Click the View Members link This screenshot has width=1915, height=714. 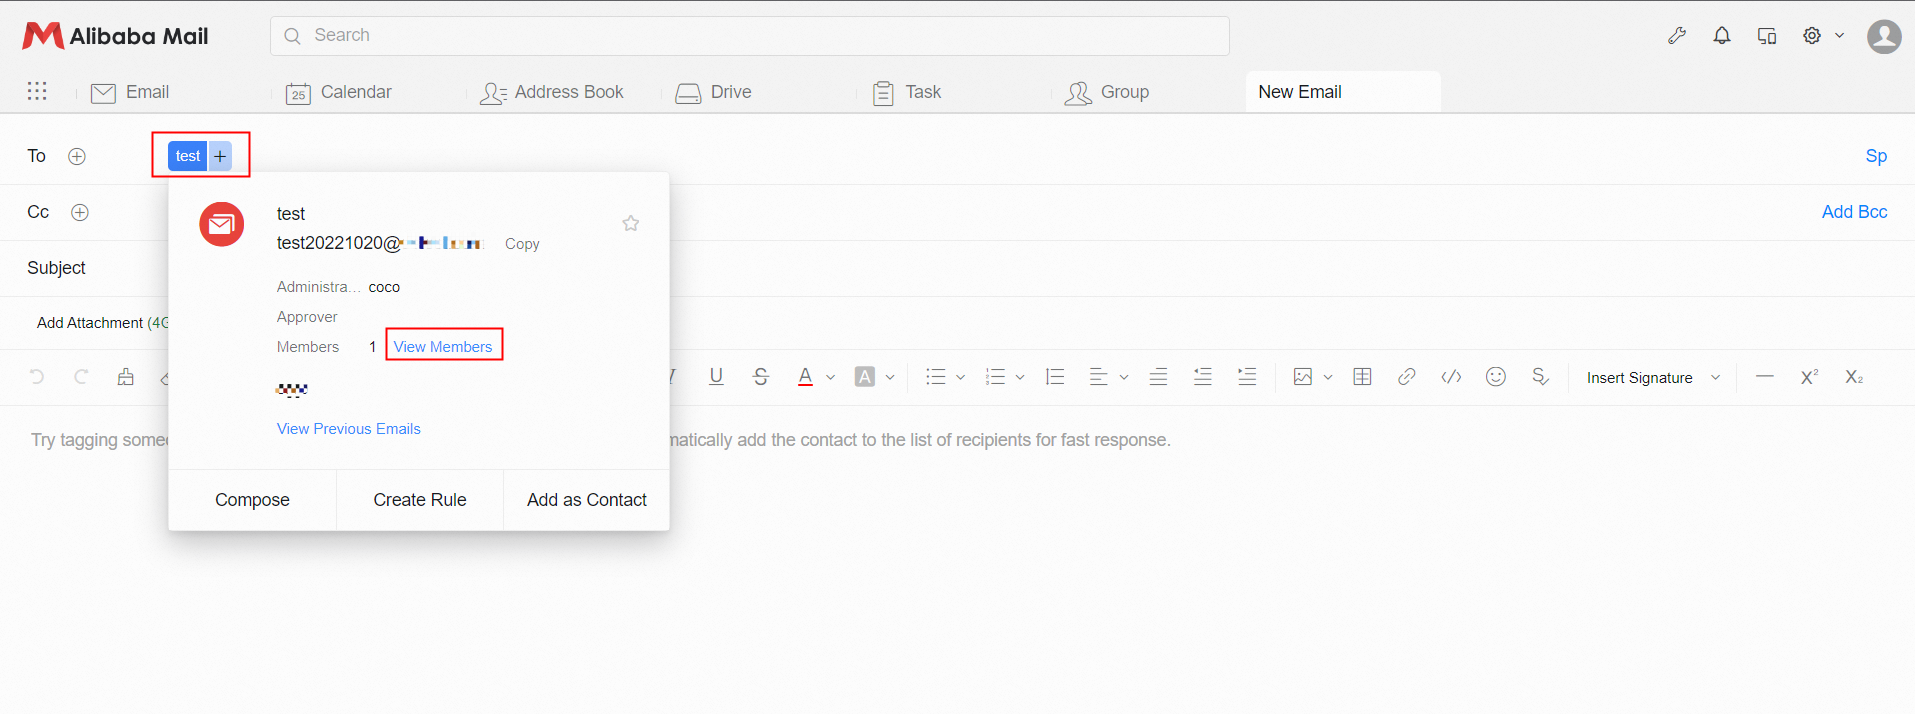443,346
